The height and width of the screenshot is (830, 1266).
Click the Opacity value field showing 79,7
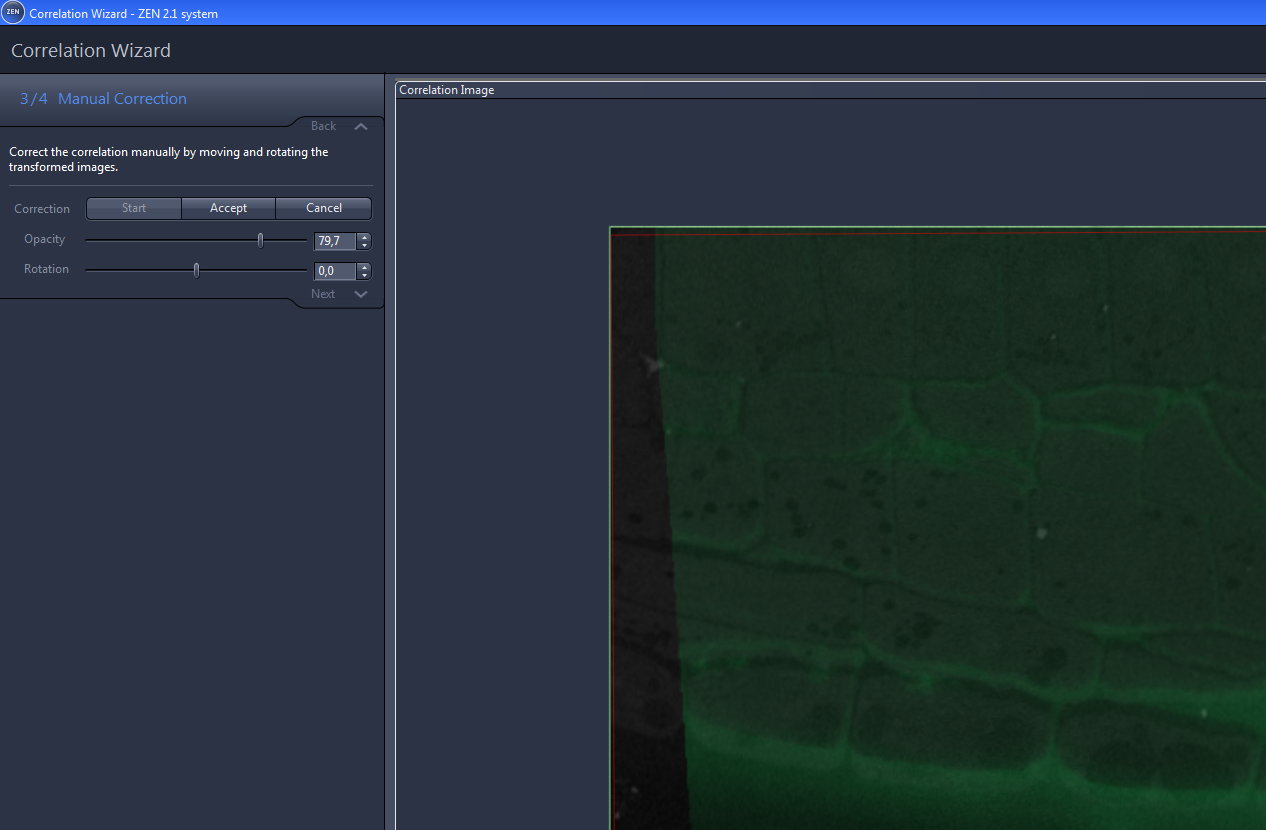332,241
